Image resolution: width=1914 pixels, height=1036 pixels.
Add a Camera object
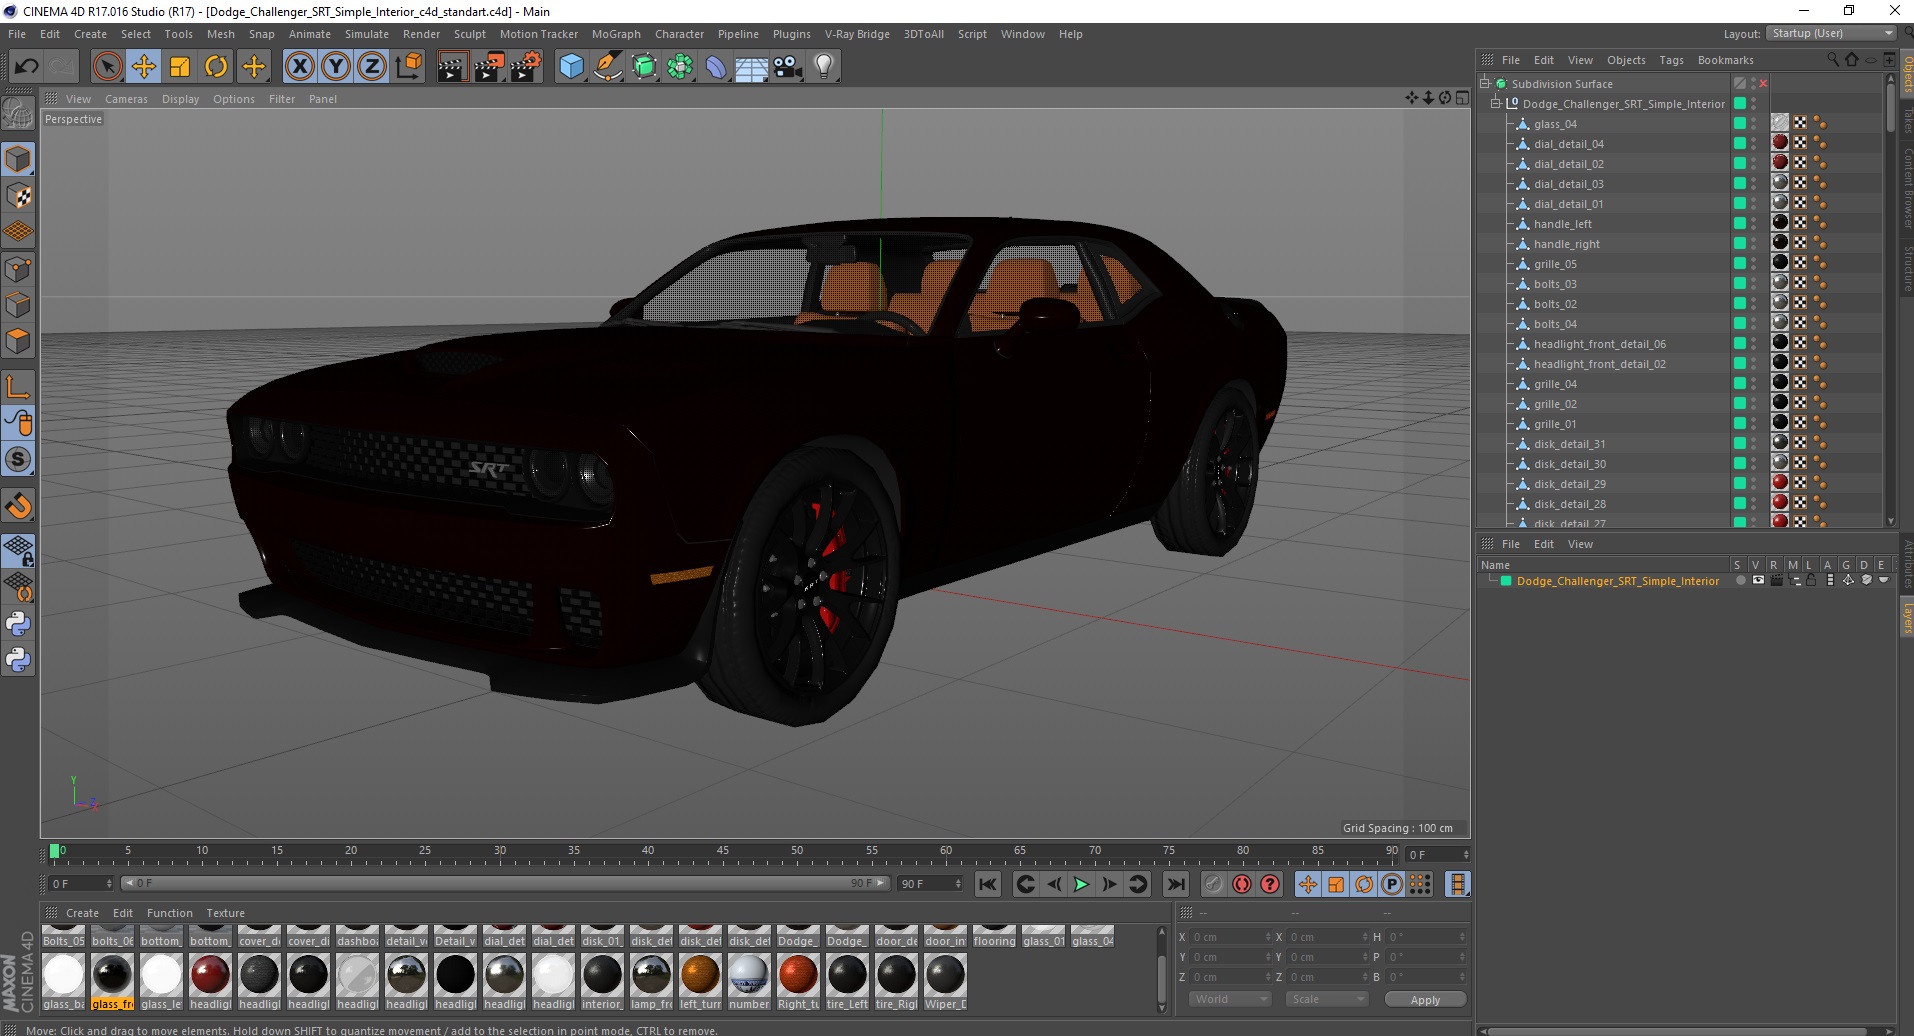(788, 67)
